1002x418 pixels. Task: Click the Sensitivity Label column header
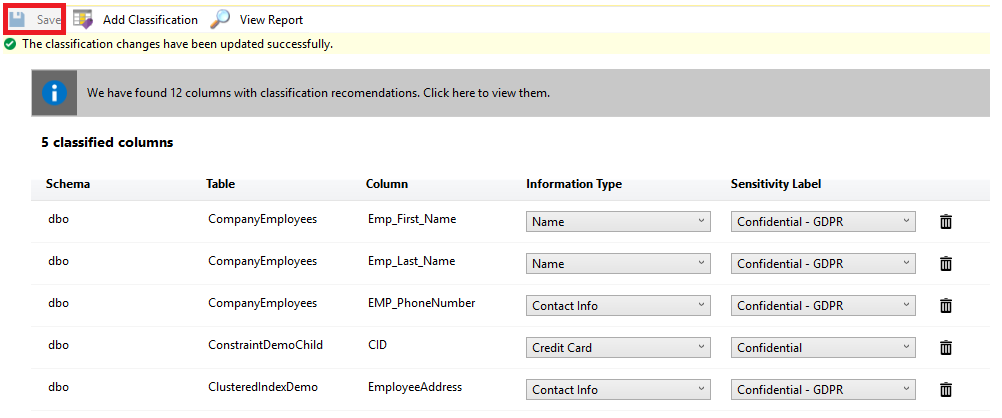pyautogui.click(x=777, y=184)
